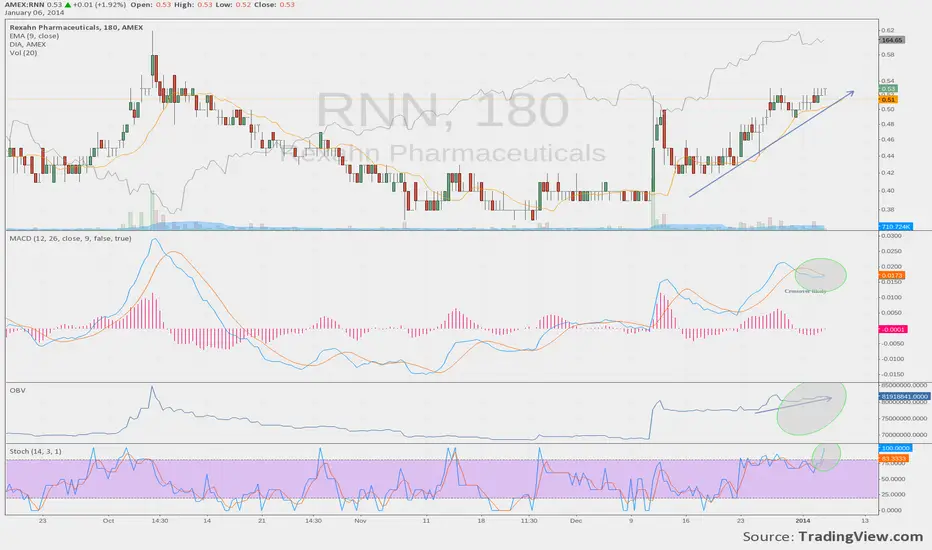Click the 0.62 tick on the price axis
Viewport: 932px width, 550px height.
[x=887, y=30]
